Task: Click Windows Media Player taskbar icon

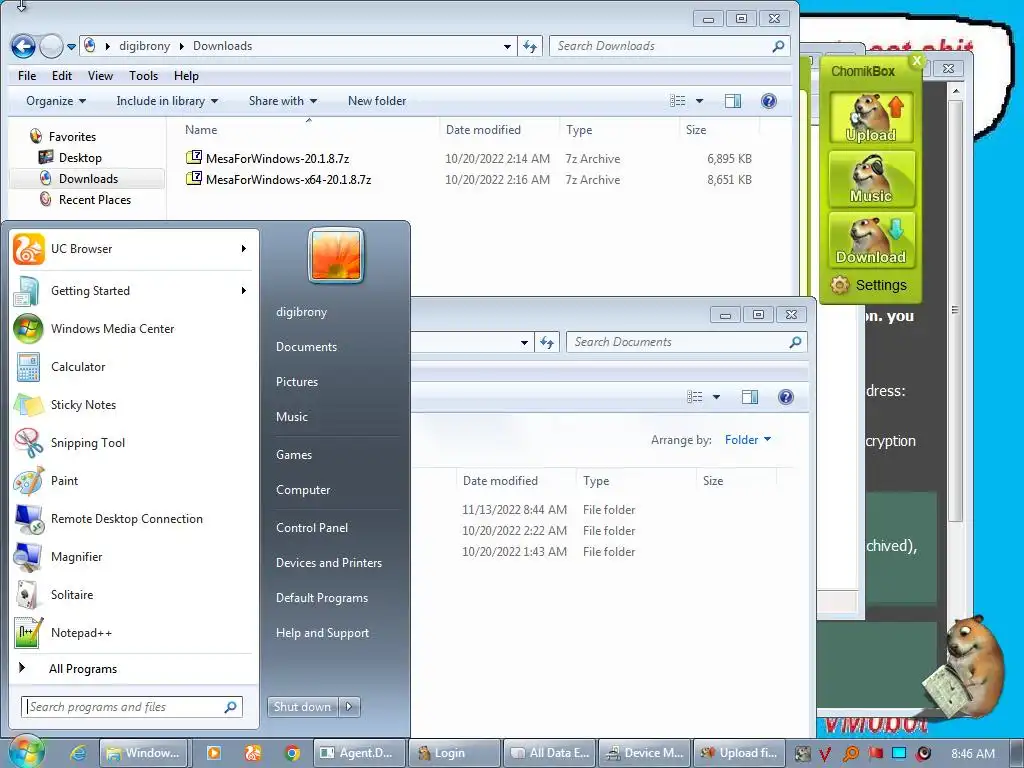Action: point(214,753)
